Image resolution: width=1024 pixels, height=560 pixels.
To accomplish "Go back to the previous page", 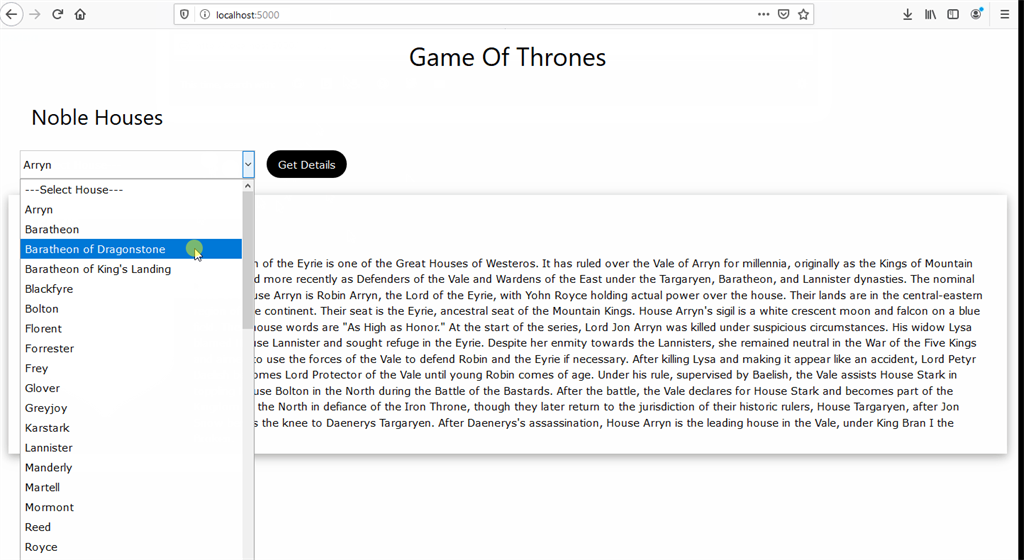I will coord(11,14).
